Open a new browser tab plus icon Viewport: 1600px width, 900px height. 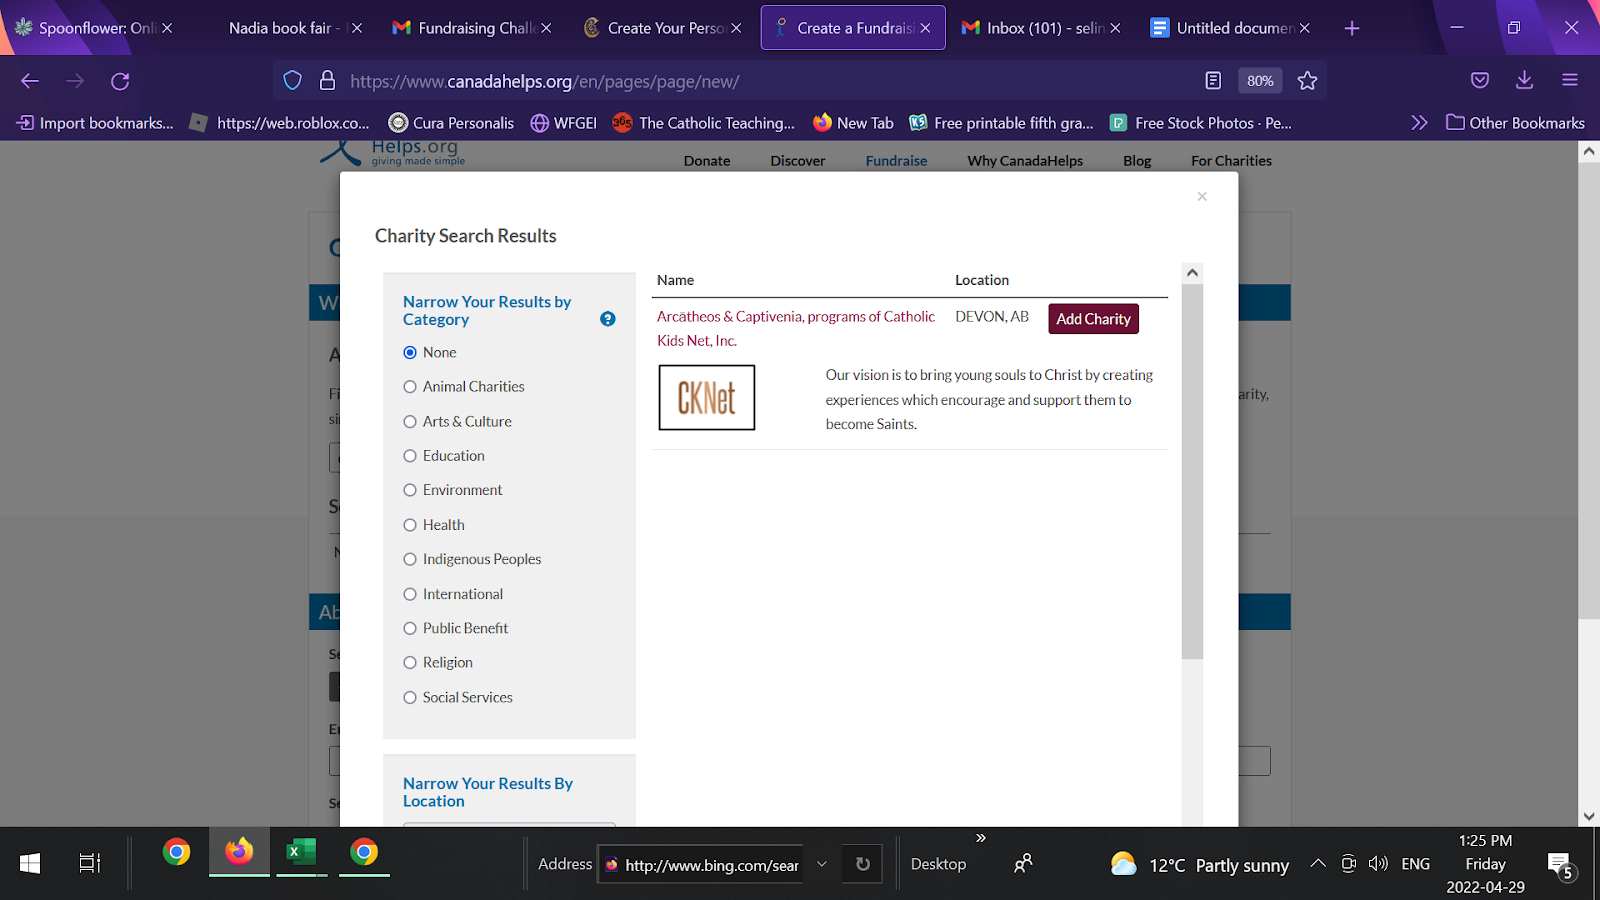[1352, 28]
